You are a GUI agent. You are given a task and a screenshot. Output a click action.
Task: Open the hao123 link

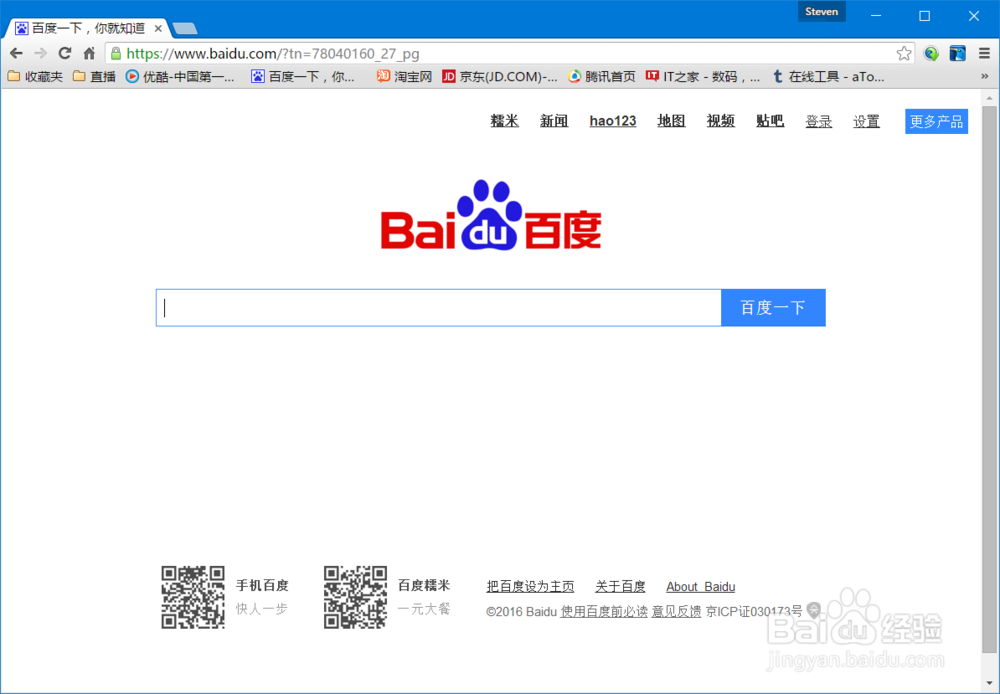tap(613, 121)
